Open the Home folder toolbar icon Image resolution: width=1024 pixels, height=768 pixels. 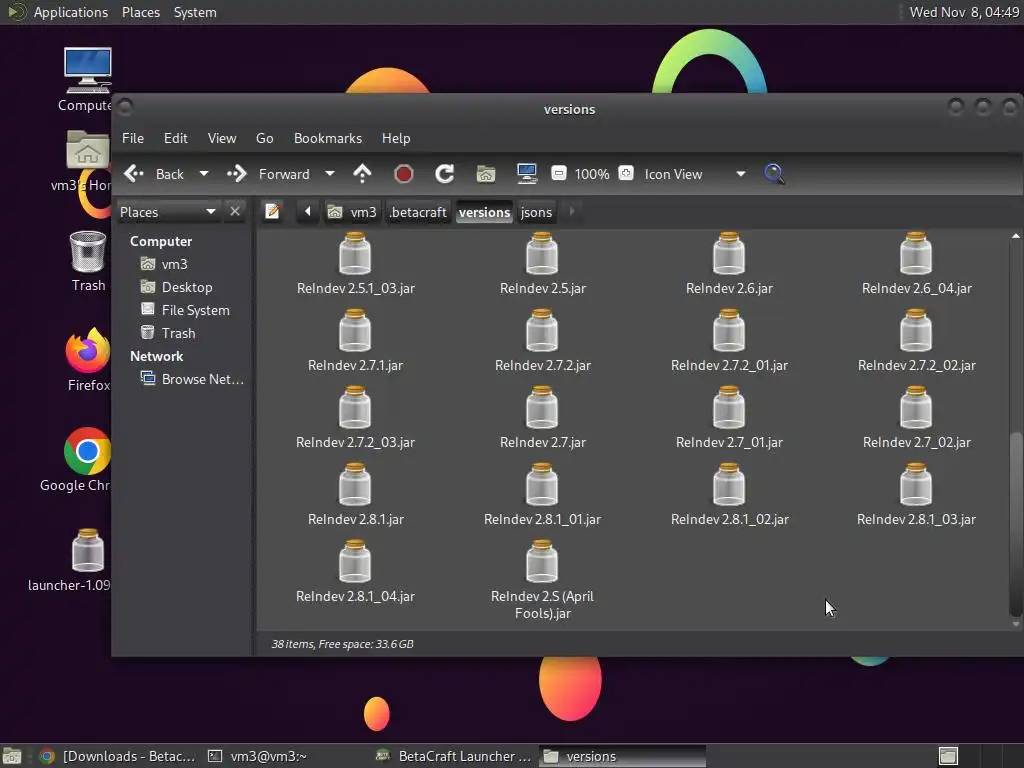(486, 174)
